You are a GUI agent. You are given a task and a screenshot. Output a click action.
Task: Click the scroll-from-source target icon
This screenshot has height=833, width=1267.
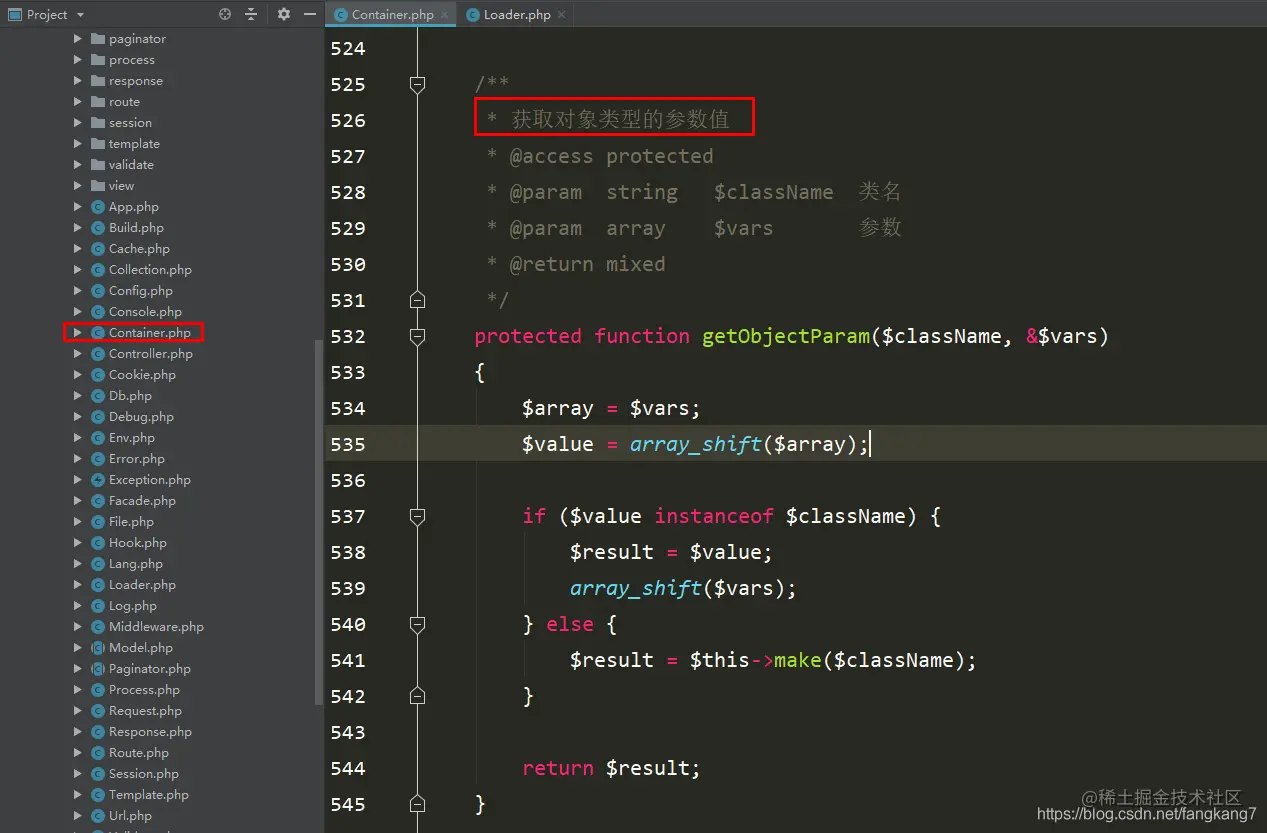click(x=224, y=14)
